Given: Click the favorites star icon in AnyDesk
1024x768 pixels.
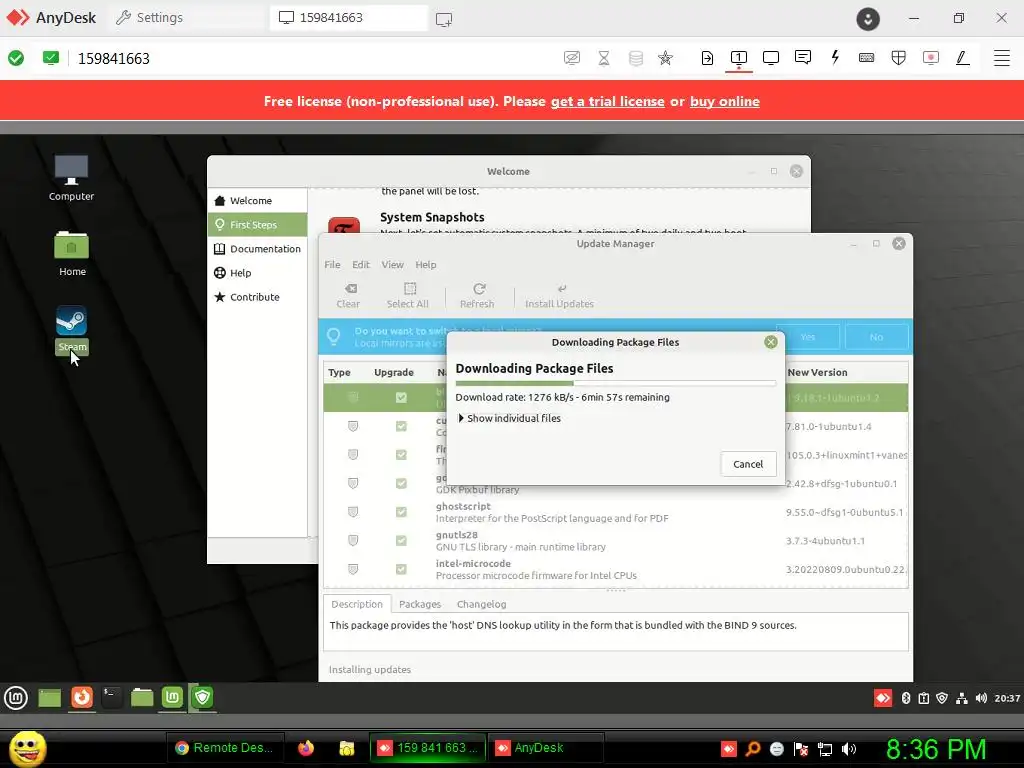Looking at the screenshot, I should 665,57.
